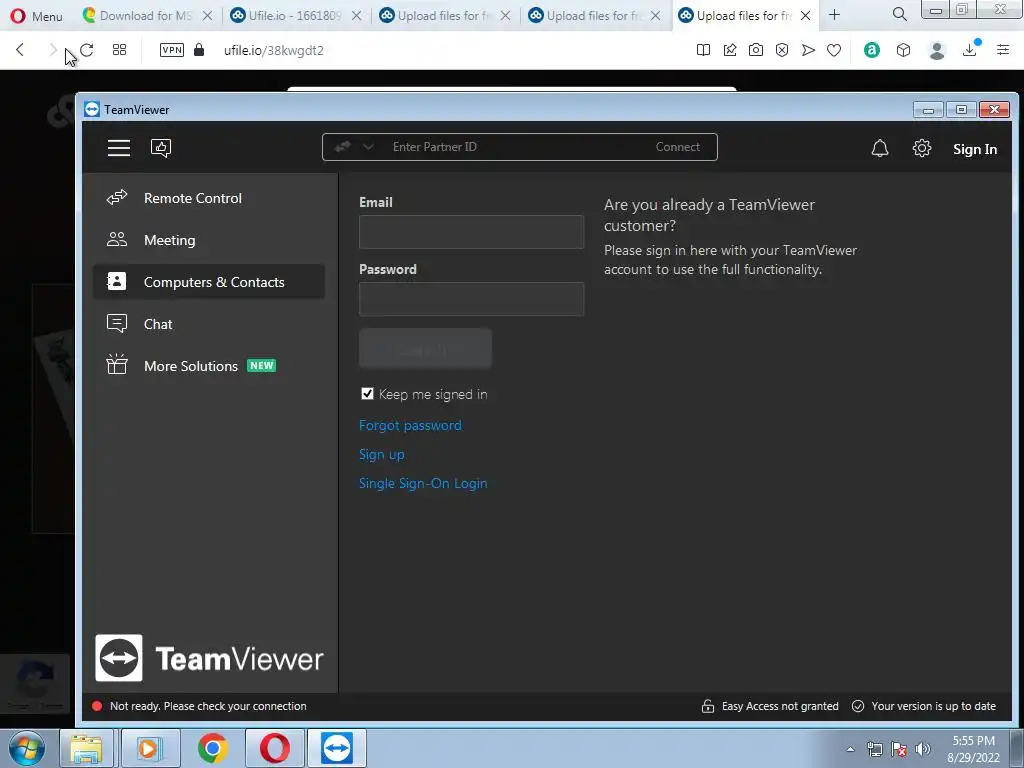
Task: Open a new browser tab
Action: pyautogui.click(x=835, y=15)
